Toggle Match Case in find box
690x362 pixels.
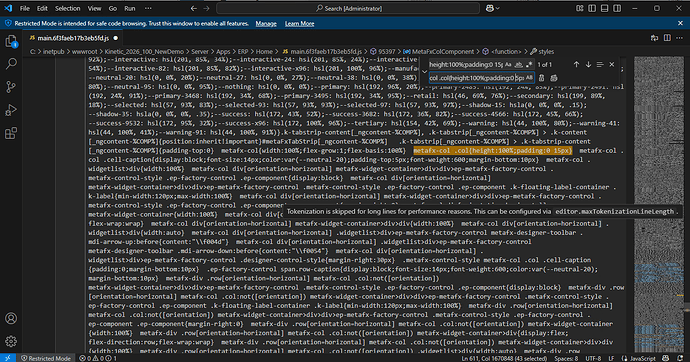pyautogui.click(x=508, y=65)
